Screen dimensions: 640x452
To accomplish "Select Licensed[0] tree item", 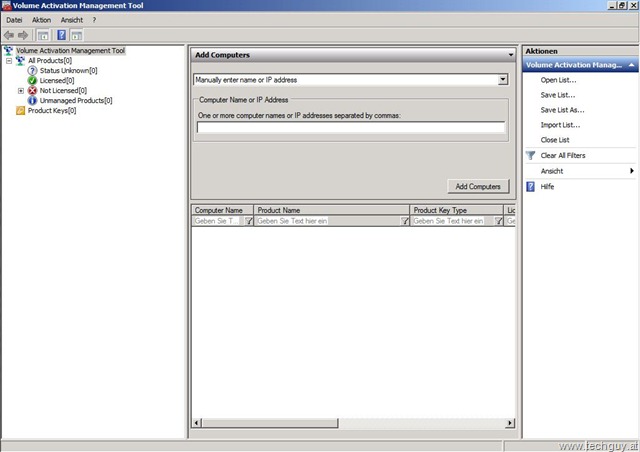I will 57,80.
